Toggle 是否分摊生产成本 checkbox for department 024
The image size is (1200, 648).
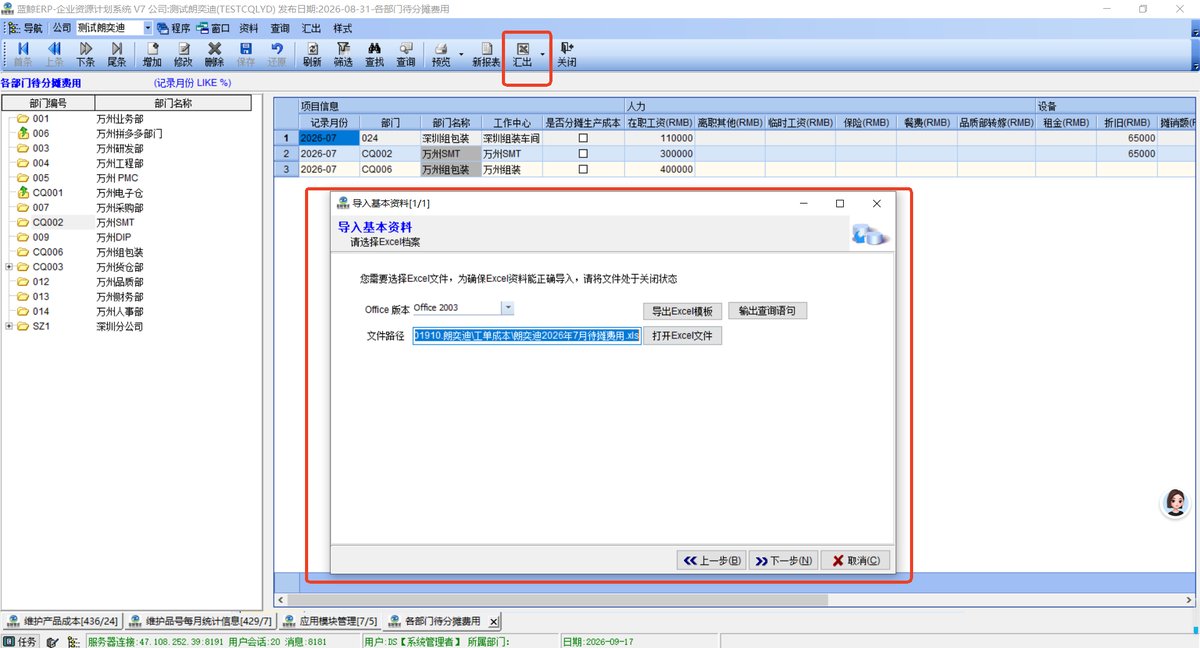(x=583, y=138)
